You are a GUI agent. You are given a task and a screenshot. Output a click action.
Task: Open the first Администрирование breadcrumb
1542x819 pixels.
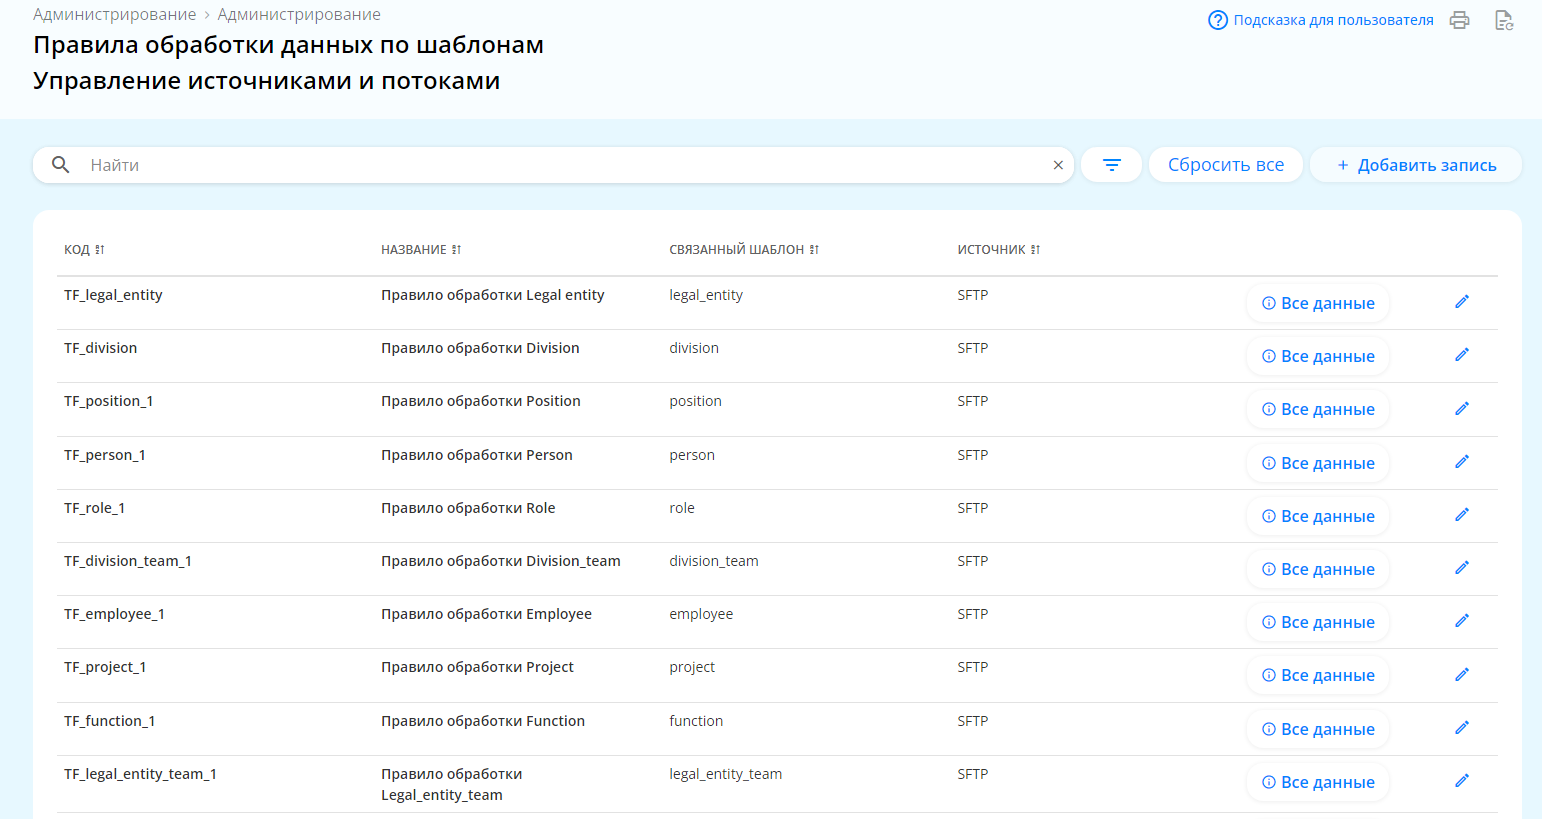(114, 15)
